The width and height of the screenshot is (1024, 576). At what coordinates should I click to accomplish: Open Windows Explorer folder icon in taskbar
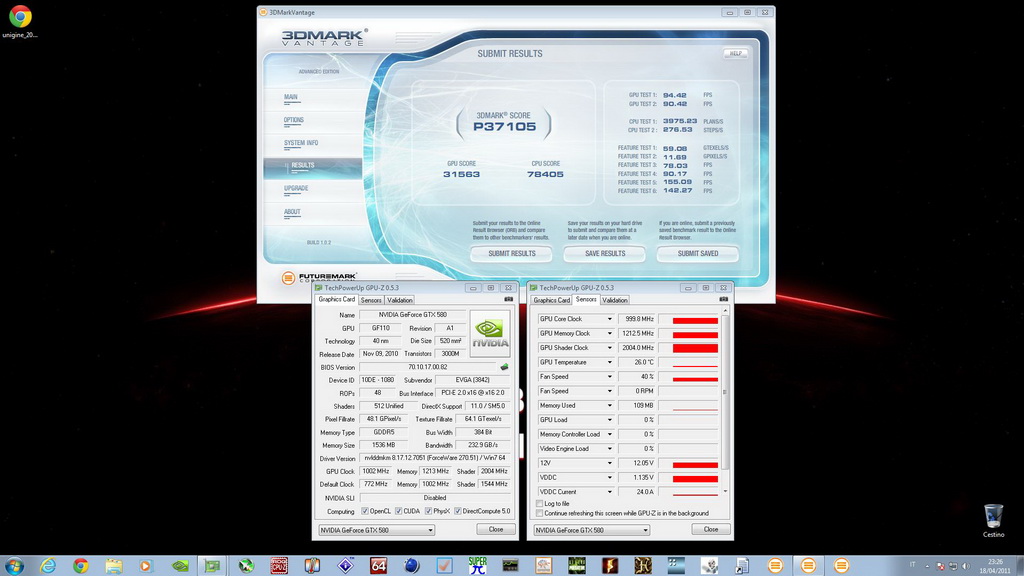point(114,566)
